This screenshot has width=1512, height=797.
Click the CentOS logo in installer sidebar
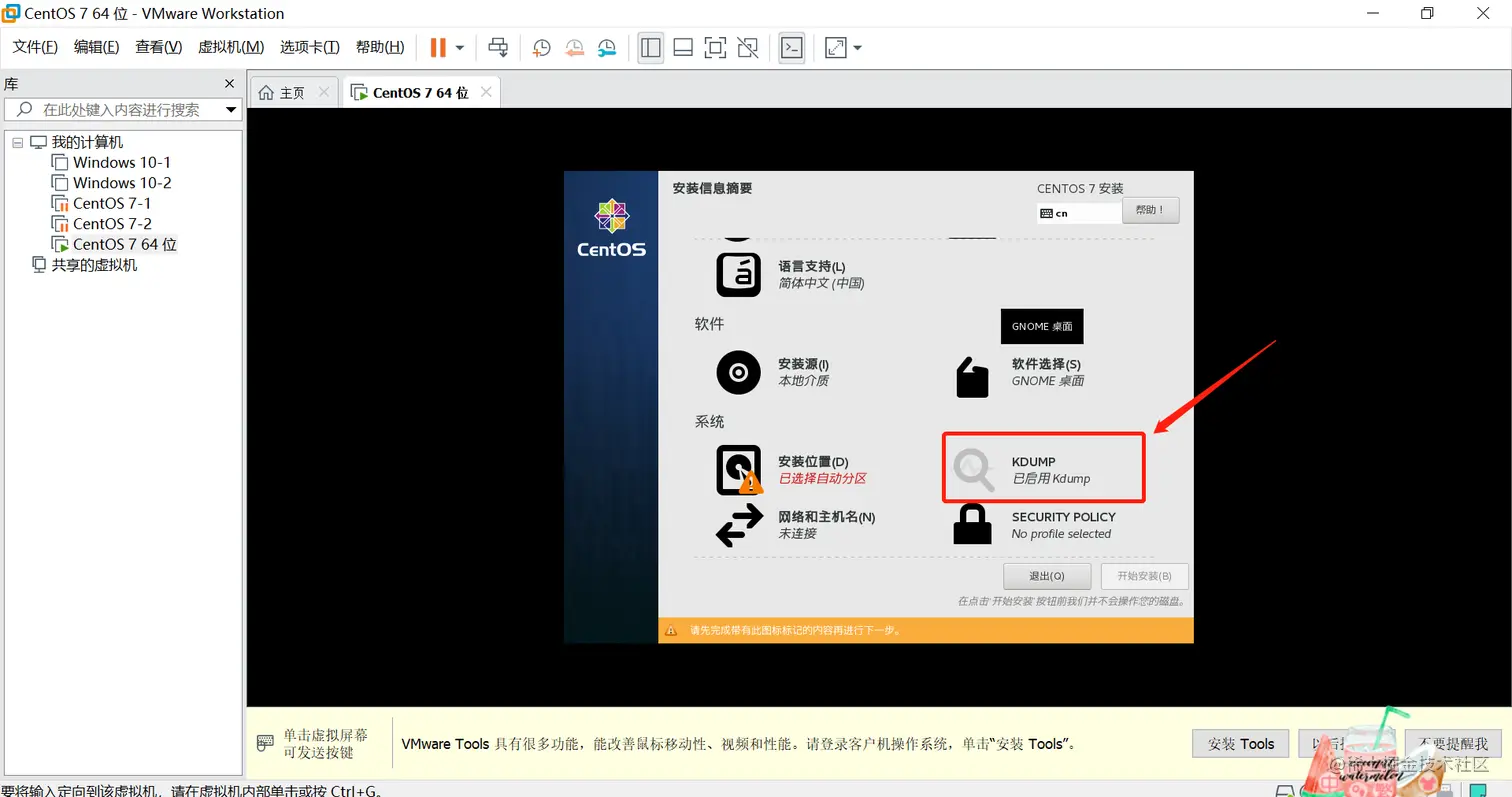[x=611, y=228]
